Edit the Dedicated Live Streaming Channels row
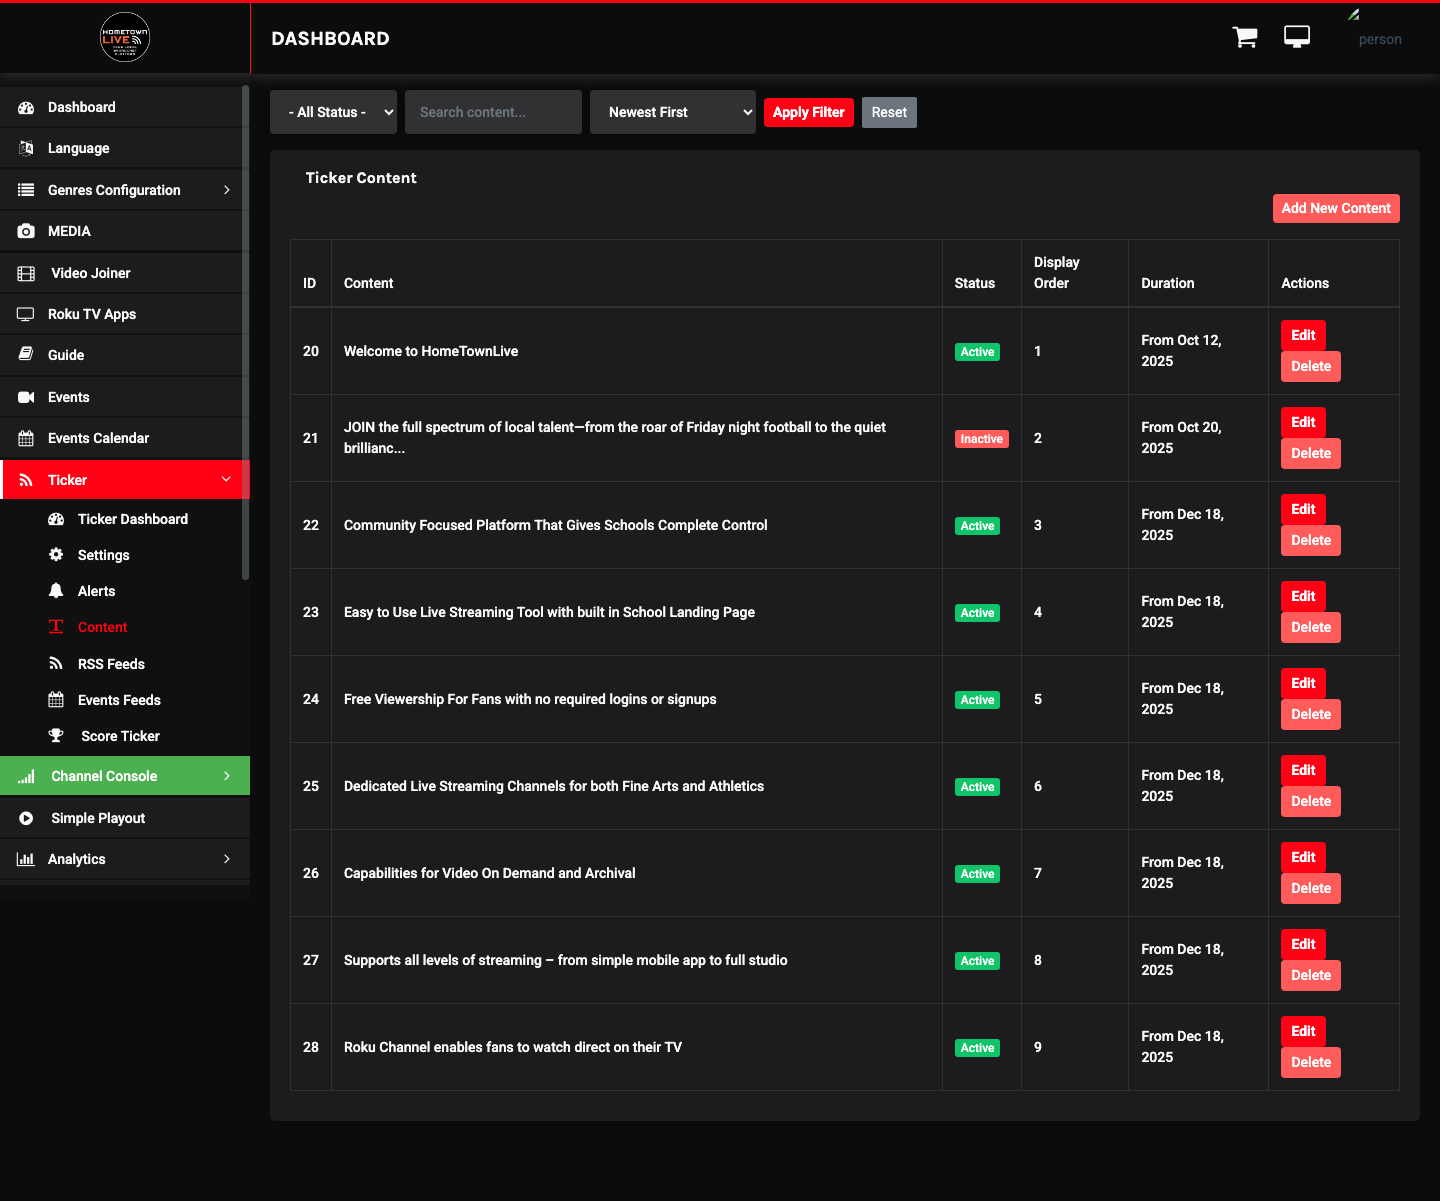This screenshot has width=1440, height=1201. (1303, 770)
